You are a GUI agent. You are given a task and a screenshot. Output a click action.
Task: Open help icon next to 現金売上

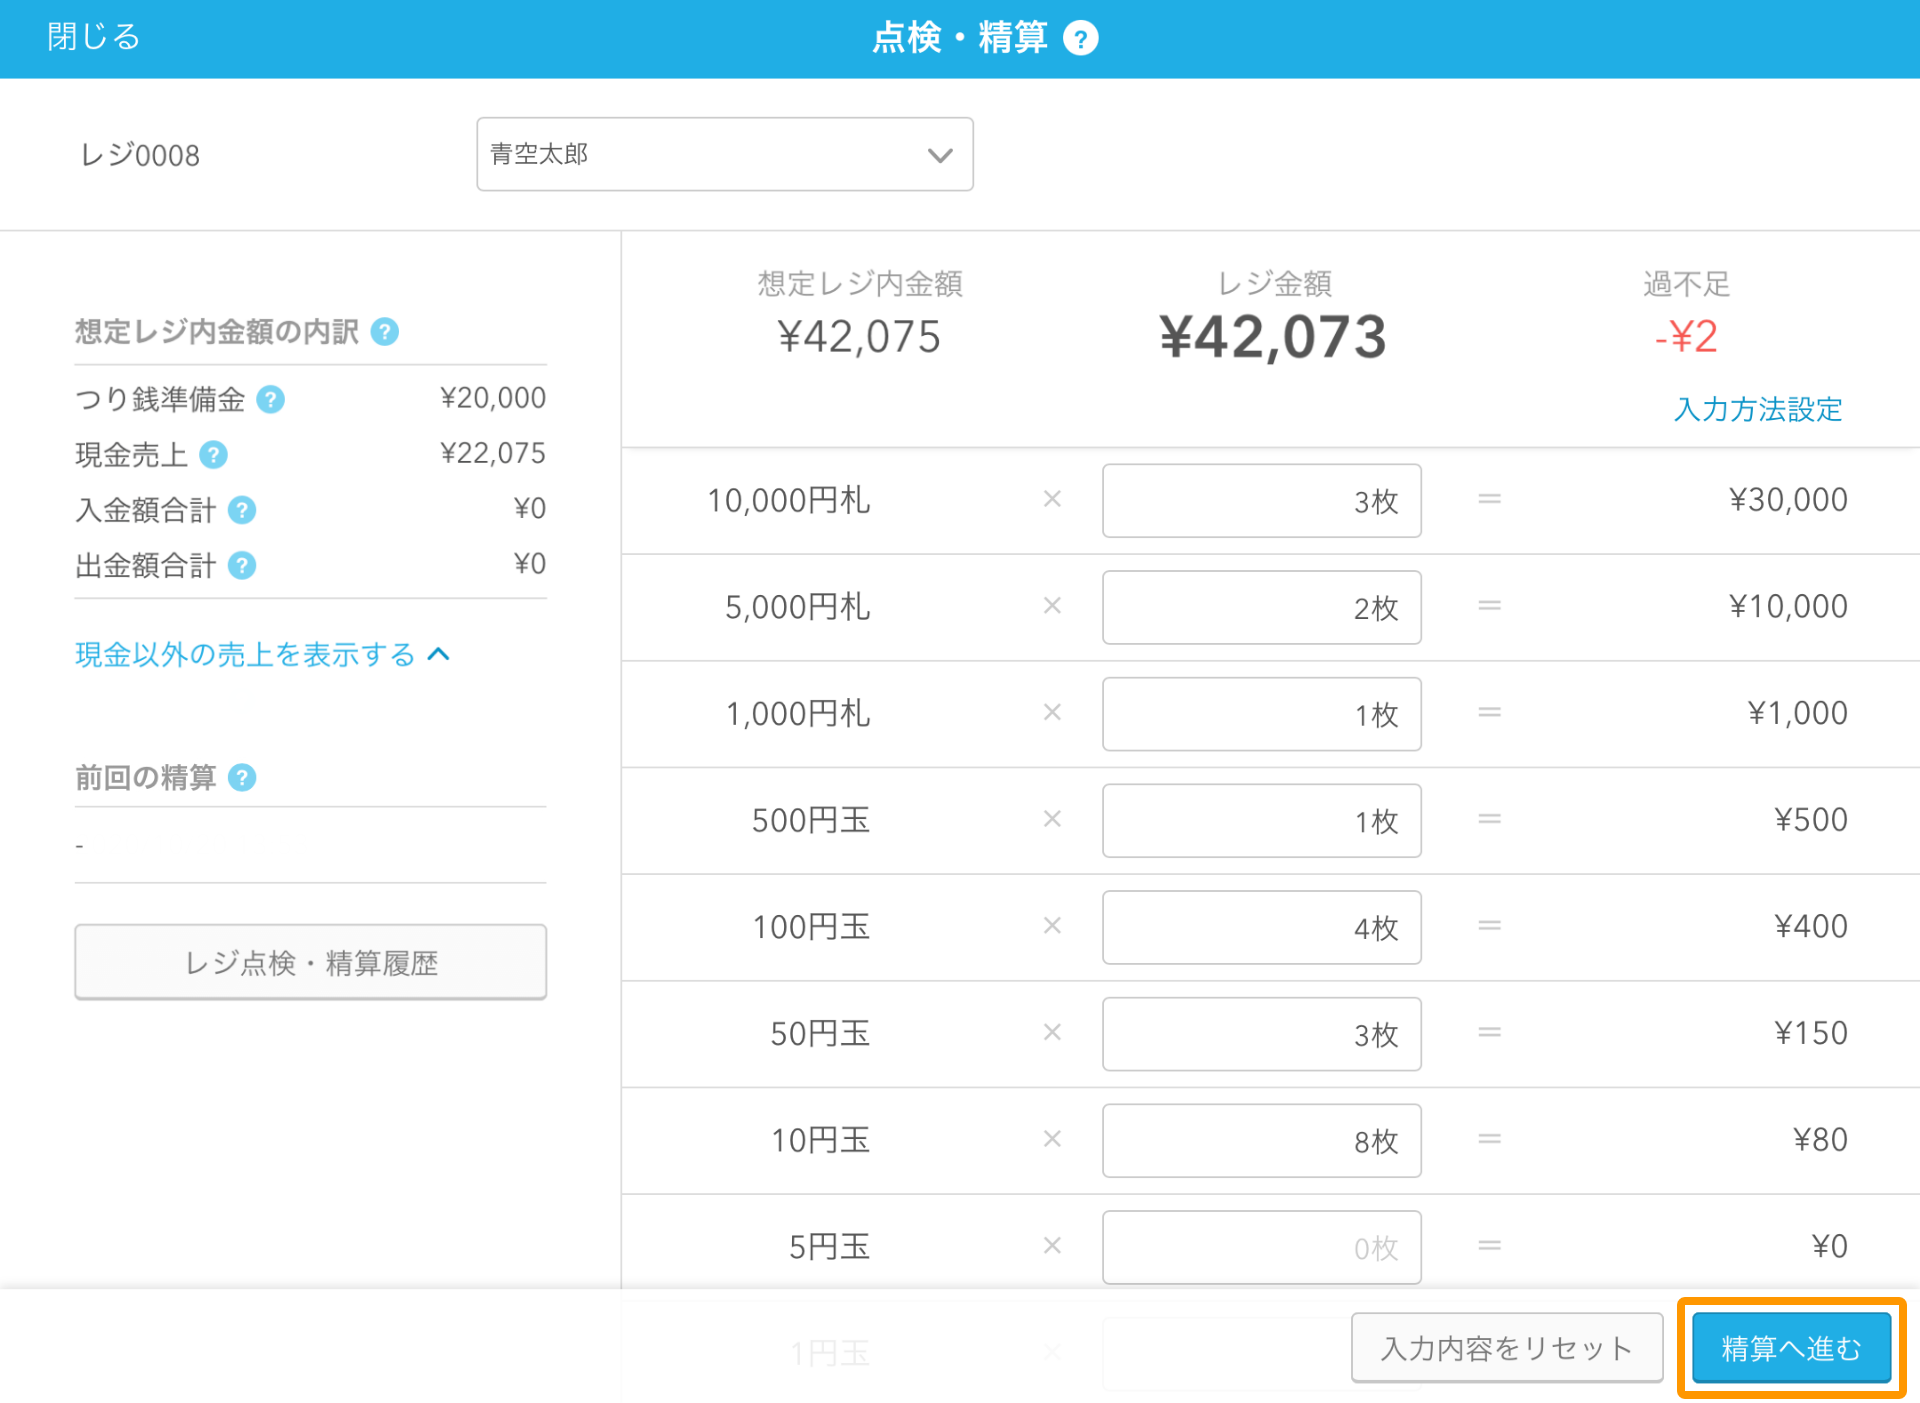[214, 455]
